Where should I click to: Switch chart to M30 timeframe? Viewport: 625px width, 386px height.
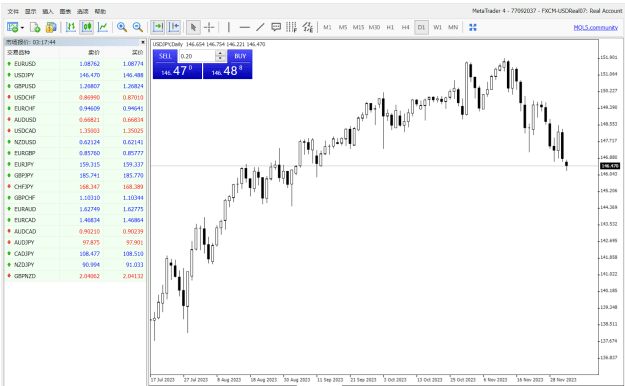[x=374, y=27]
